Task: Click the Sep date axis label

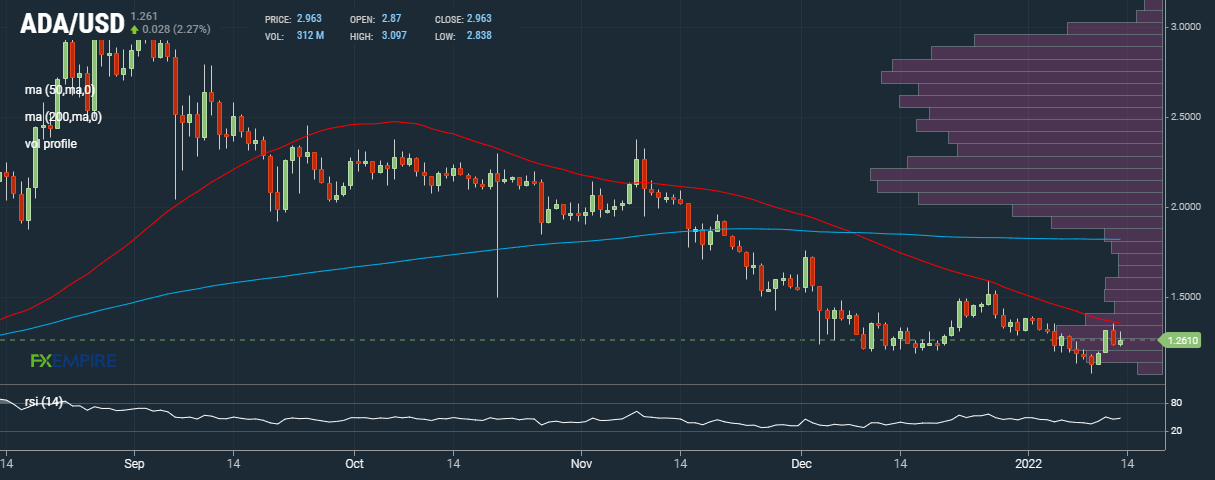Action: [x=136, y=465]
